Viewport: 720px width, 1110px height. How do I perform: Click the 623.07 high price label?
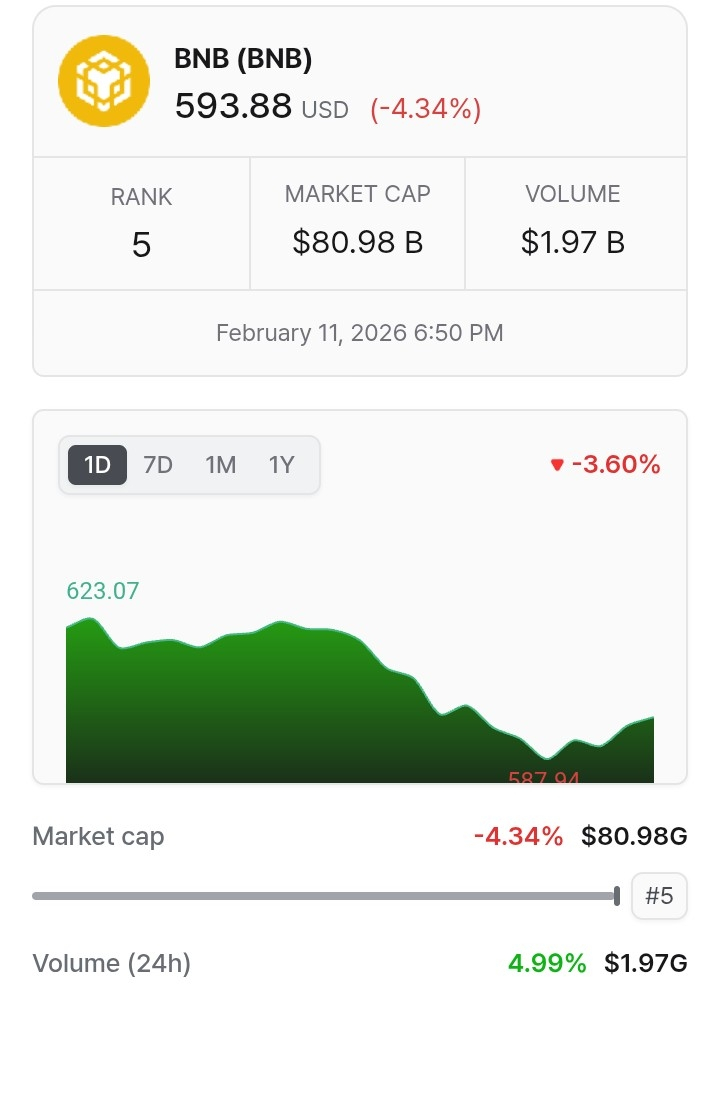tap(103, 591)
